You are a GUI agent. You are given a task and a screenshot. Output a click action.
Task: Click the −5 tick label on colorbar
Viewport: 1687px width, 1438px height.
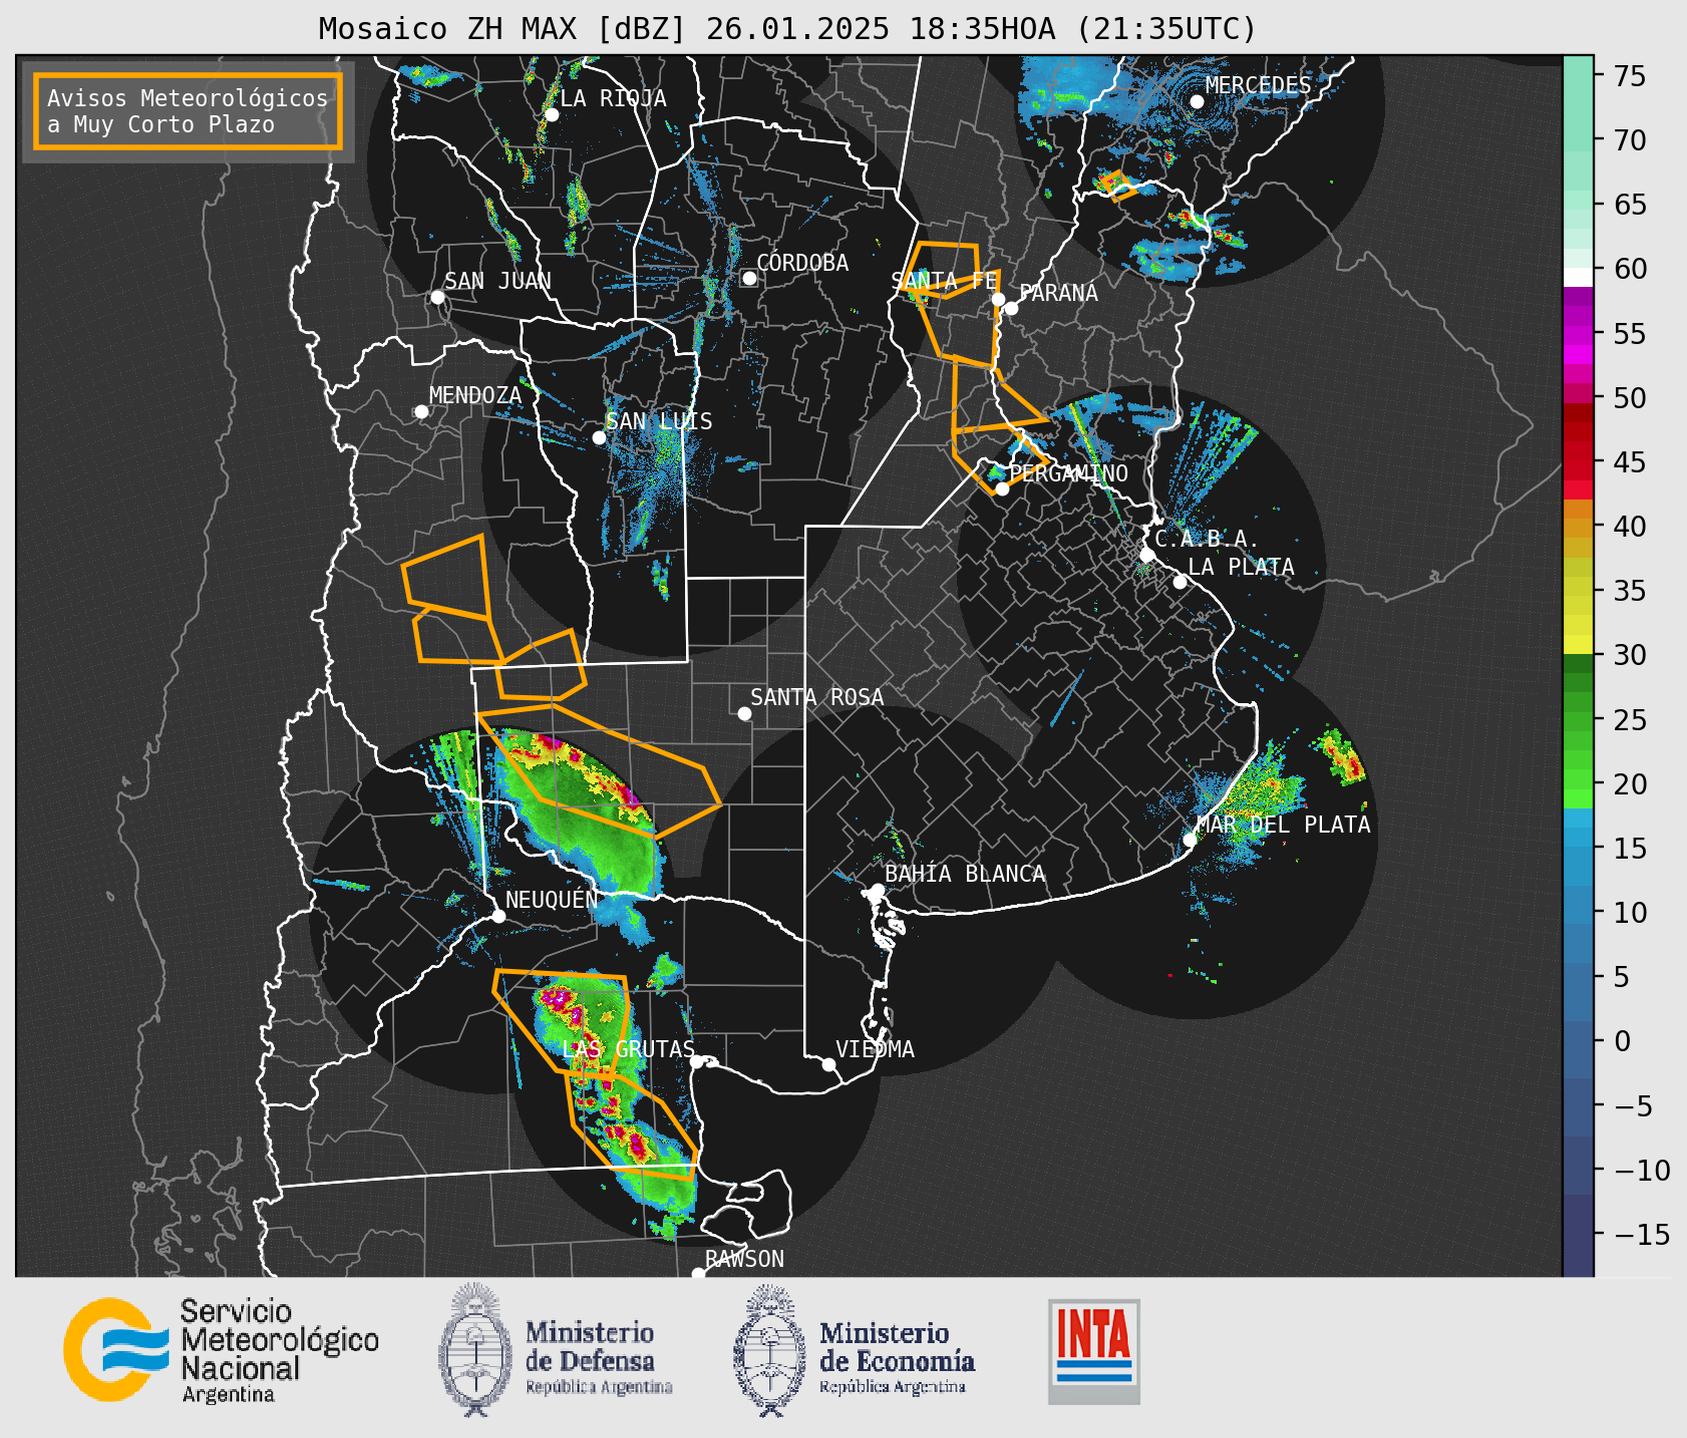coord(1633,1105)
